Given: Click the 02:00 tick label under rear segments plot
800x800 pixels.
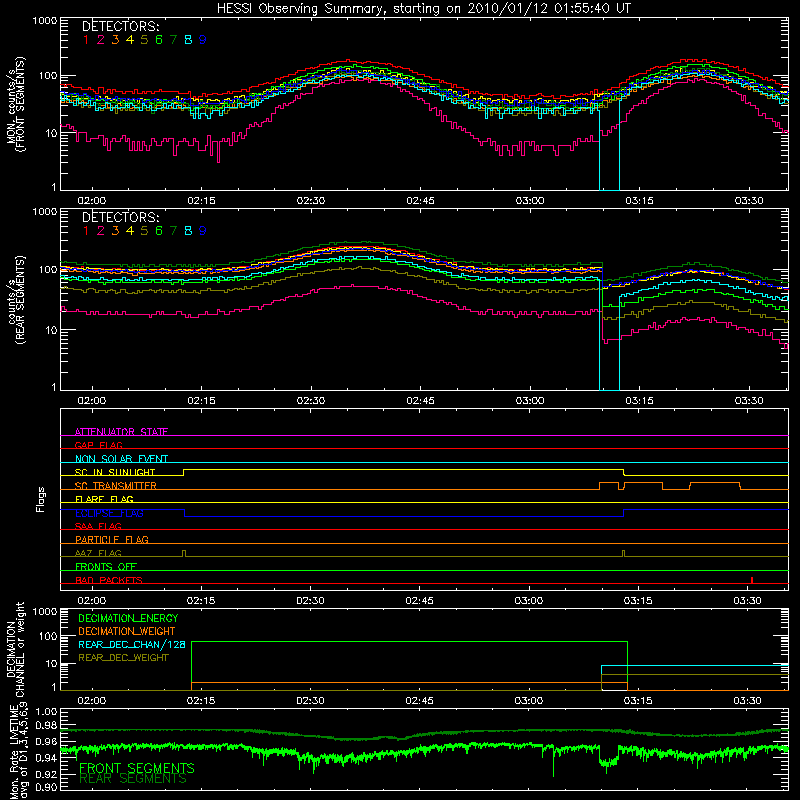Looking at the screenshot, I should pos(92,401).
